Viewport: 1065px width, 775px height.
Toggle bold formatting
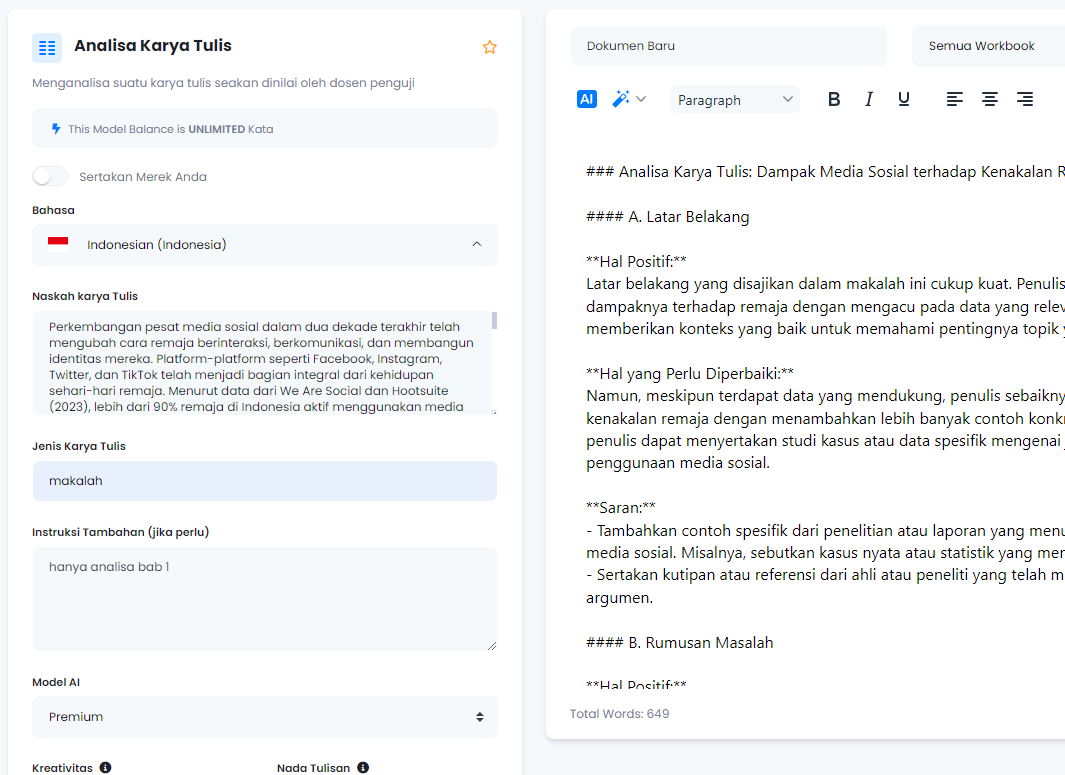click(x=833, y=99)
